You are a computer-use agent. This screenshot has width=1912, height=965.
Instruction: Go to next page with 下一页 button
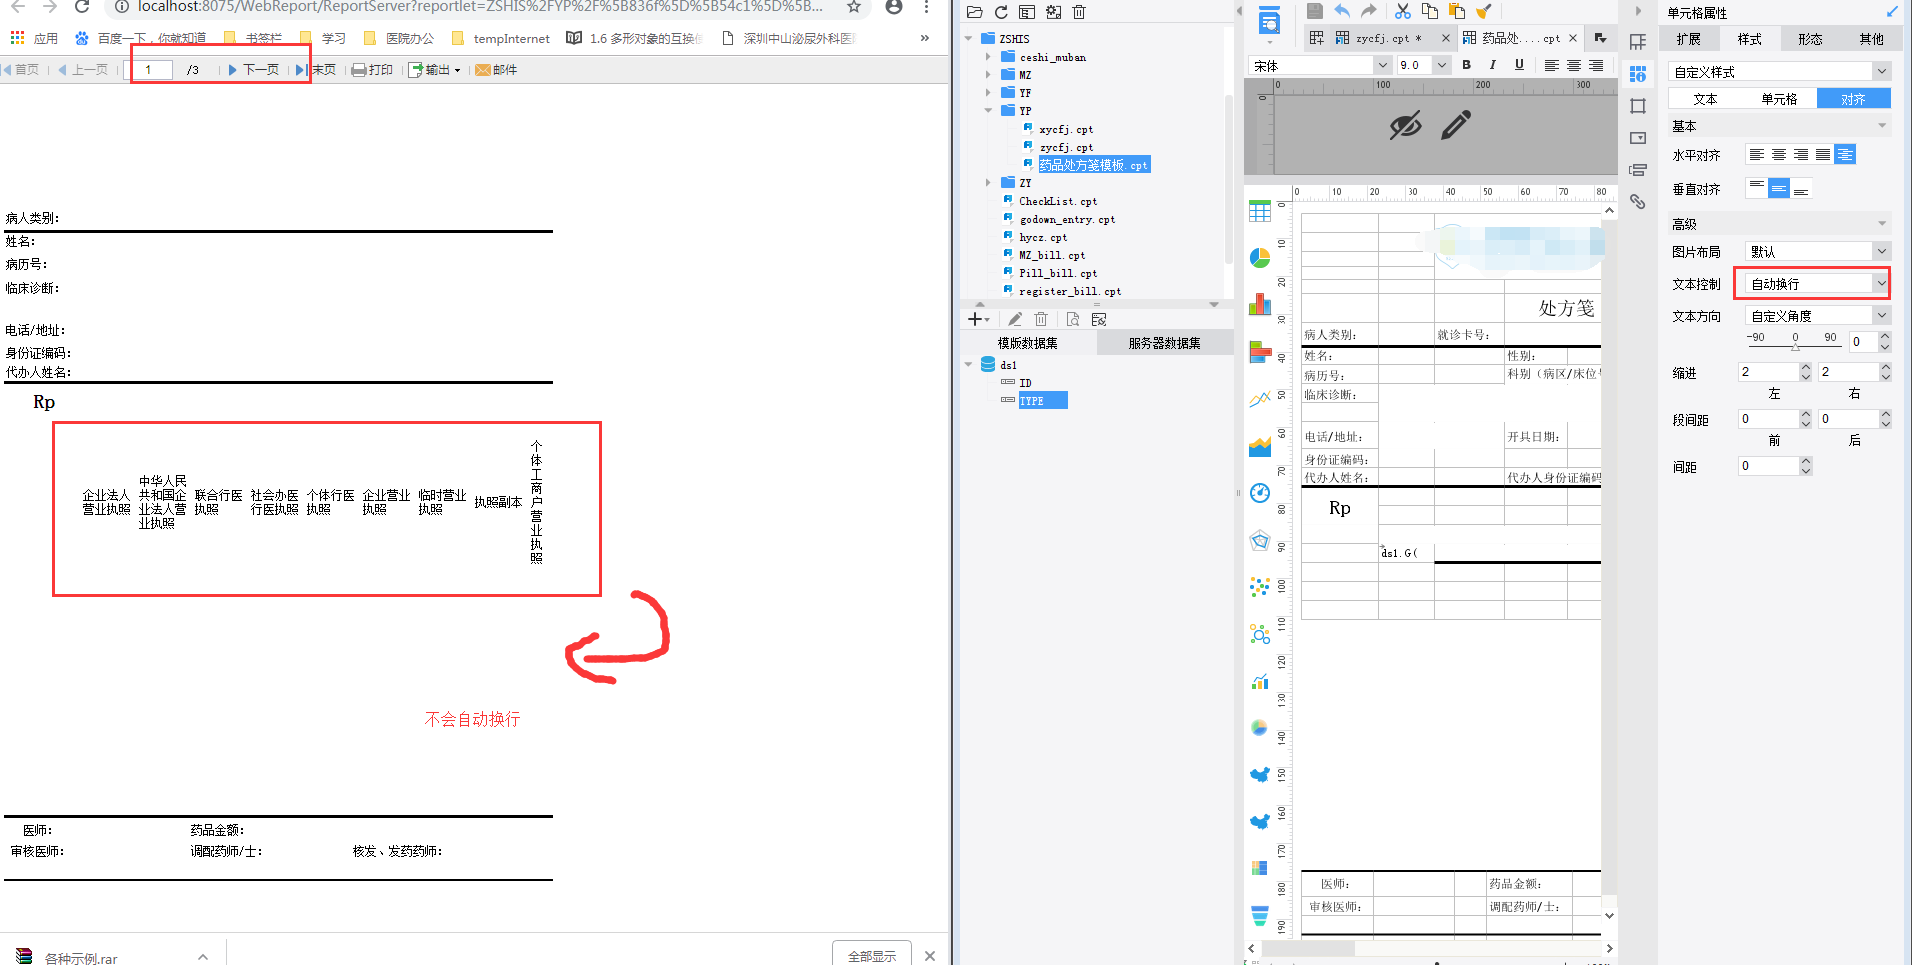[x=254, y=70]
